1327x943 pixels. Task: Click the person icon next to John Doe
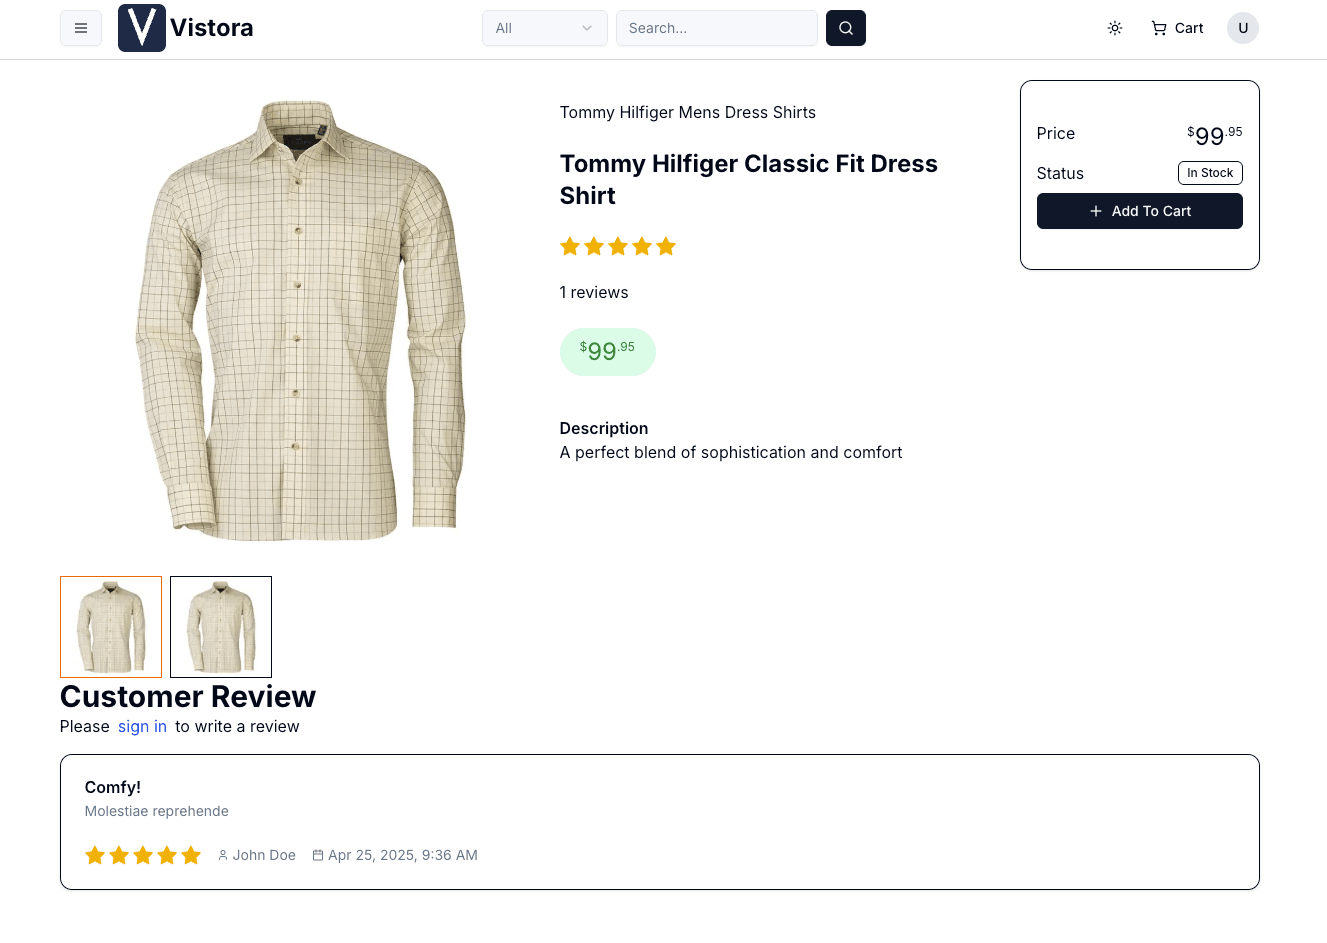tap(222, 855)
